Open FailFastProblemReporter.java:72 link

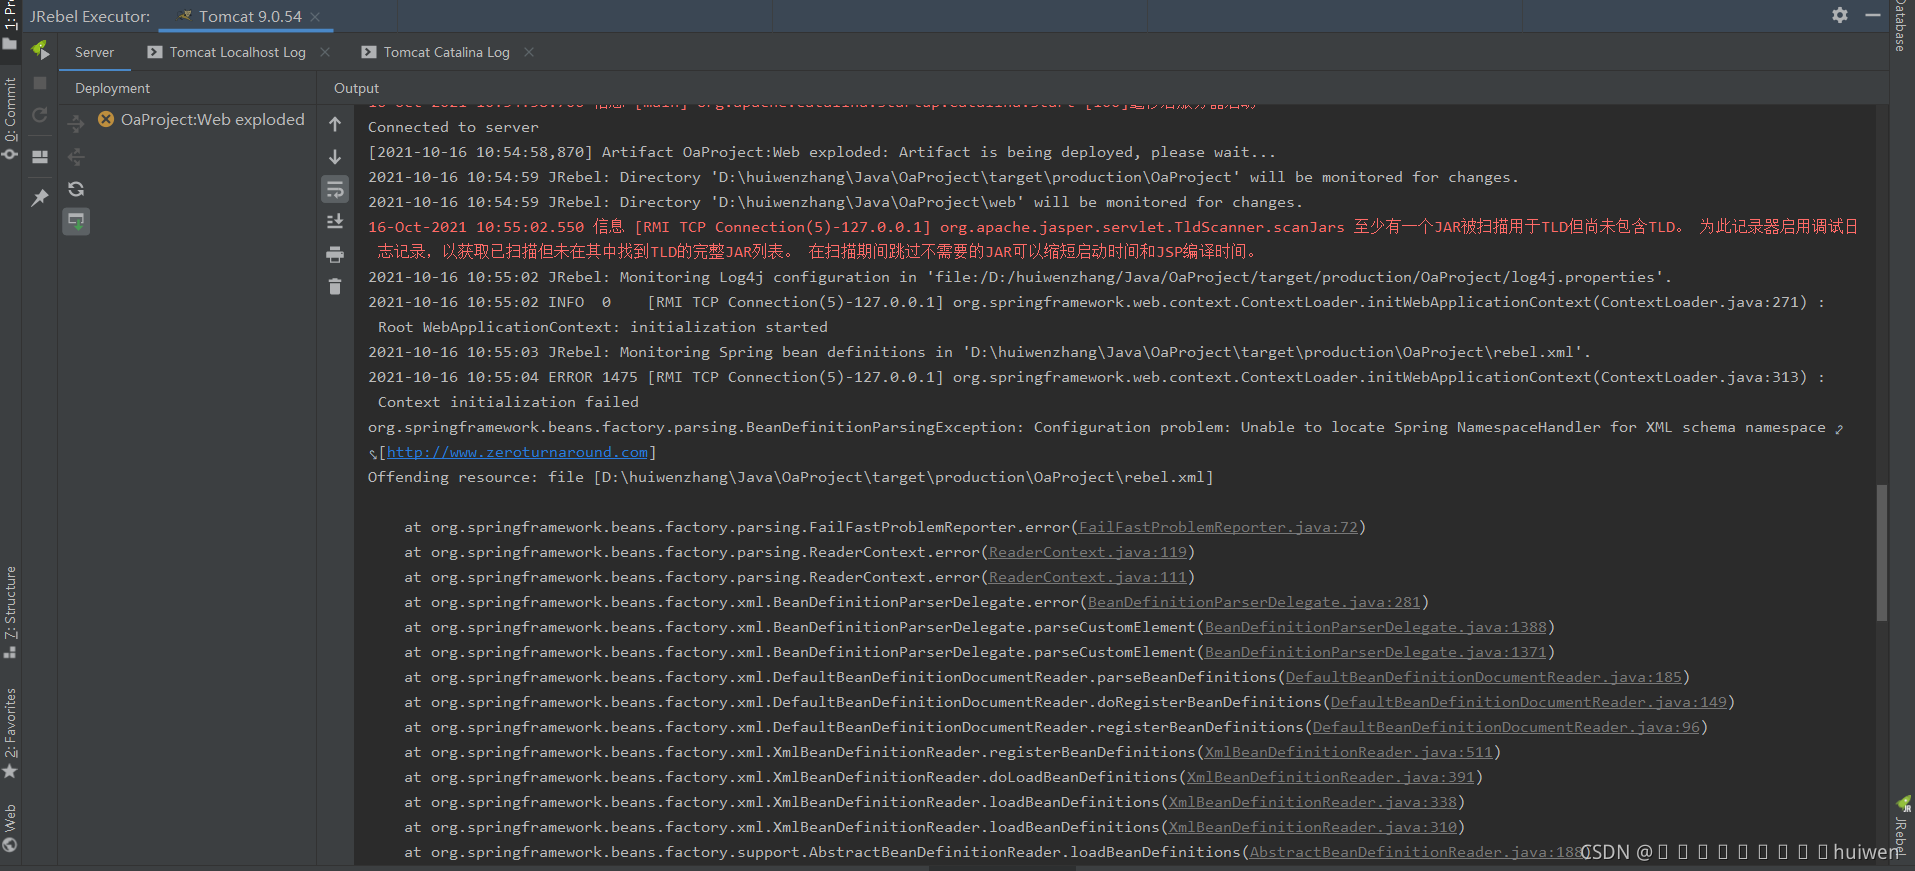pos(1218,527)
